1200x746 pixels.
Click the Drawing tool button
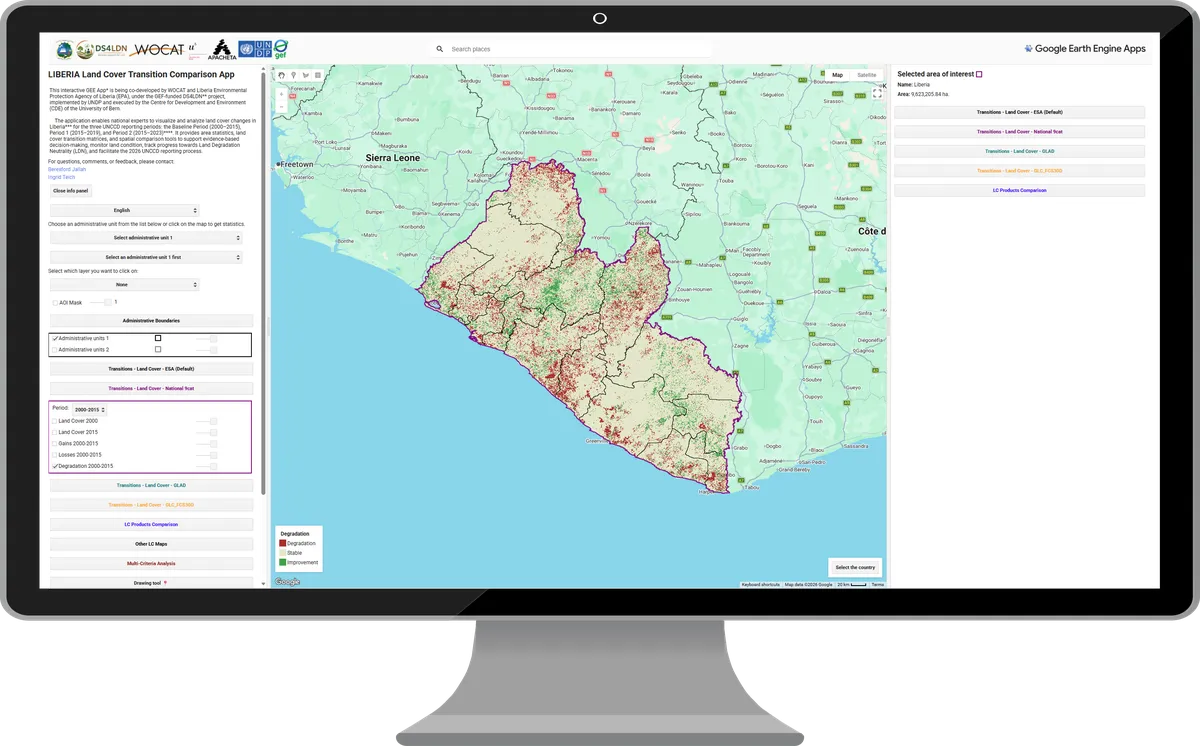coord(151,582)
